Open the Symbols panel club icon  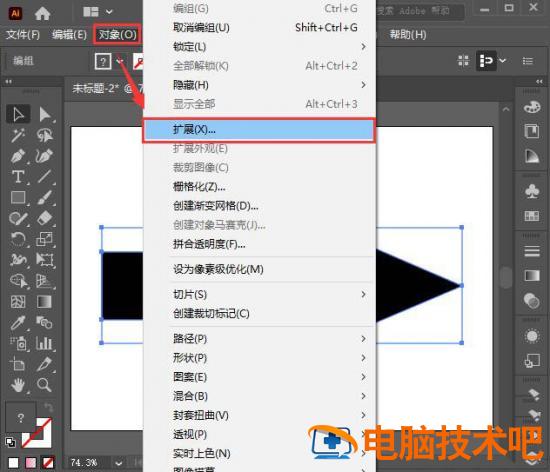532,191
